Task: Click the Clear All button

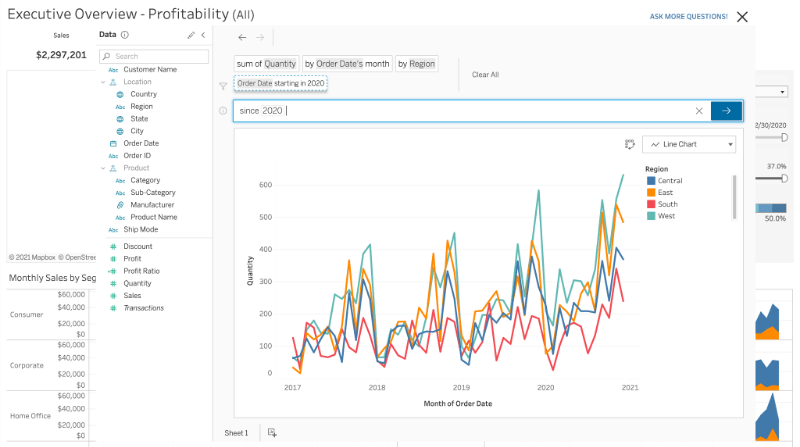Action: tap(485, 74)
